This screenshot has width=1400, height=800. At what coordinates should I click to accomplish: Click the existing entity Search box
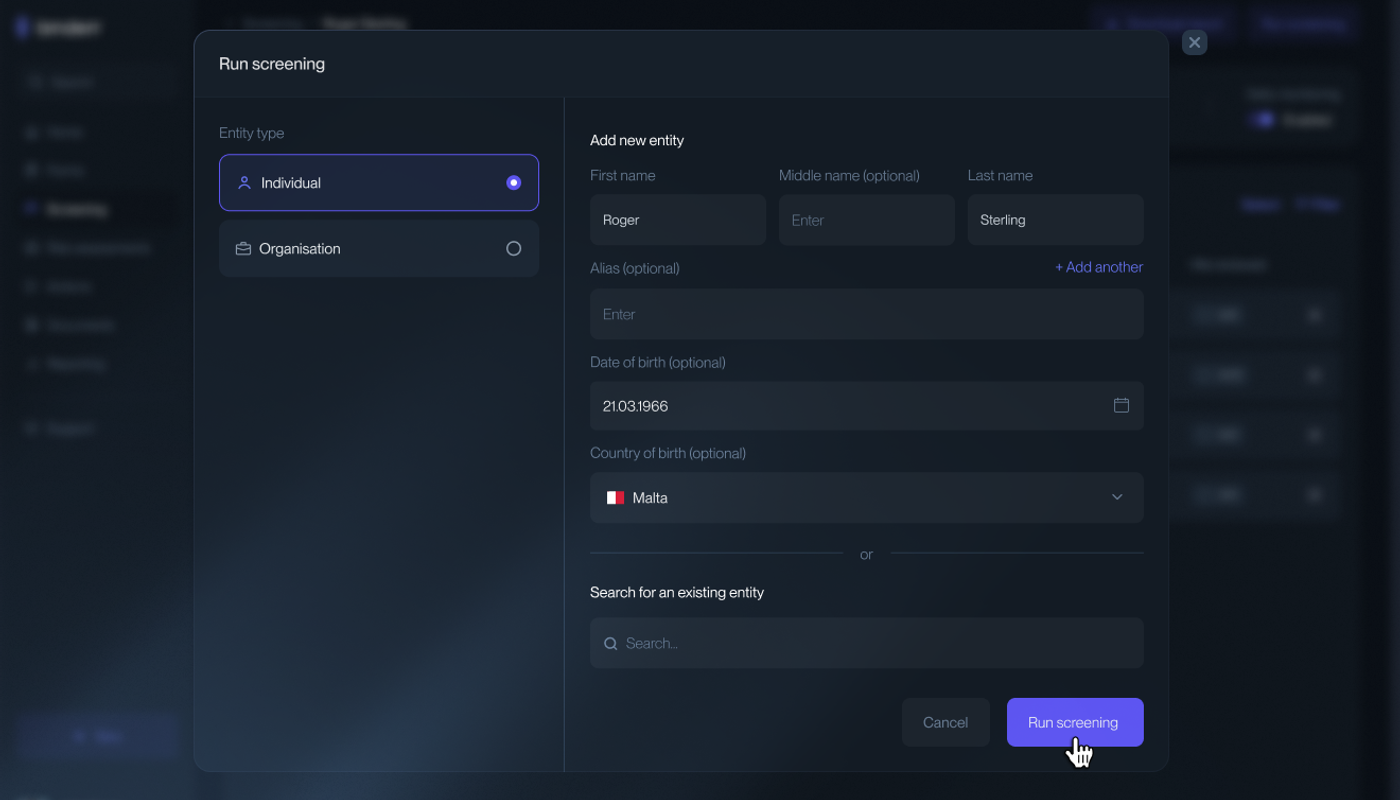pyautogui.click(x=867, y=643)
